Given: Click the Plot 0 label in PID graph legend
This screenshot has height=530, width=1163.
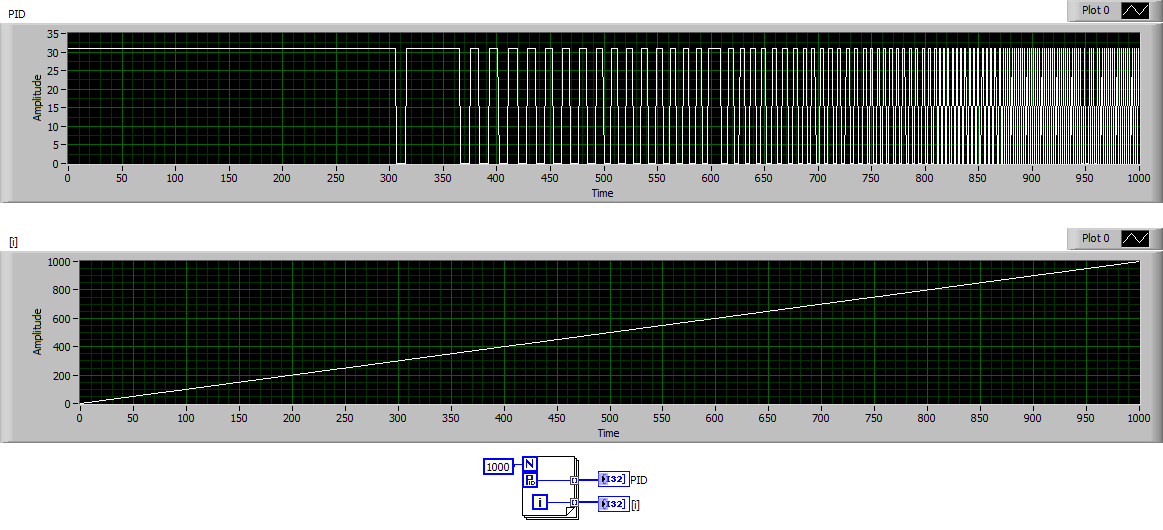Looking at the screenshot, I should click(x=1096, y=10).
